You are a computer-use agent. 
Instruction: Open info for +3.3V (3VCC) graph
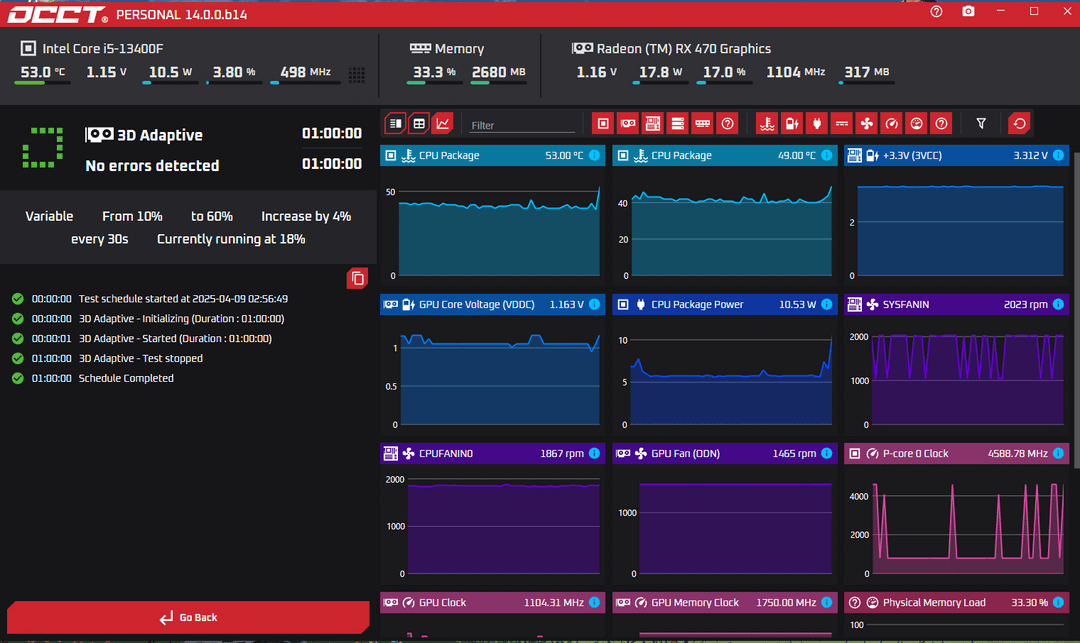[x=1059, y=156]
